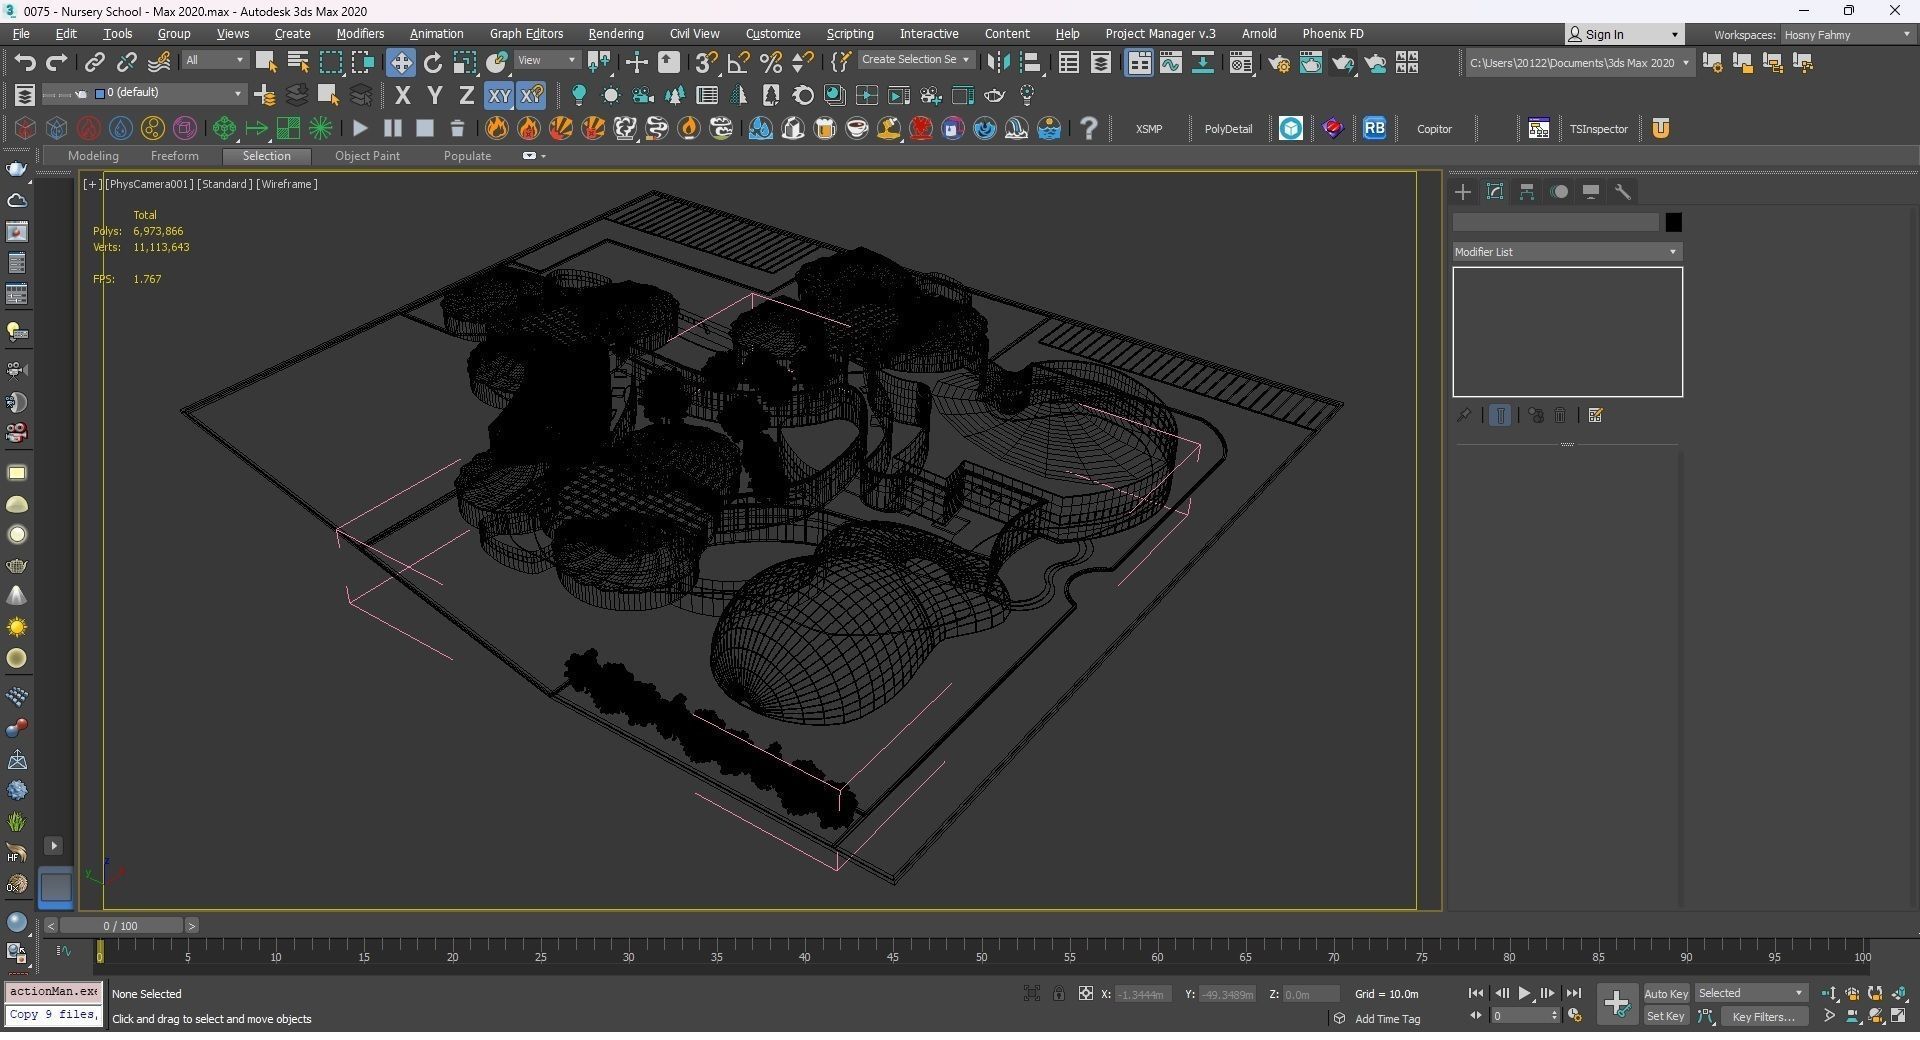Expand the Sign In dropdown
1920x1040 pixels.
[x=1624, y=35]
